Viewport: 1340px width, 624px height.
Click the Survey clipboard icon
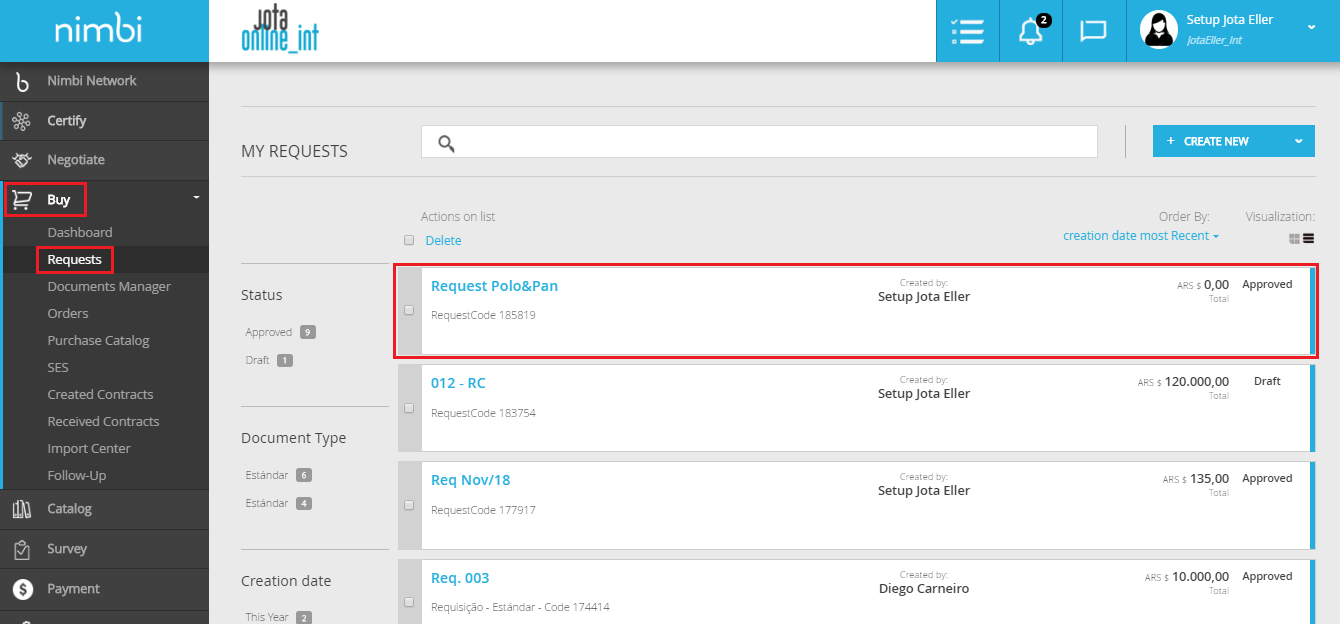tap(22, 549)
